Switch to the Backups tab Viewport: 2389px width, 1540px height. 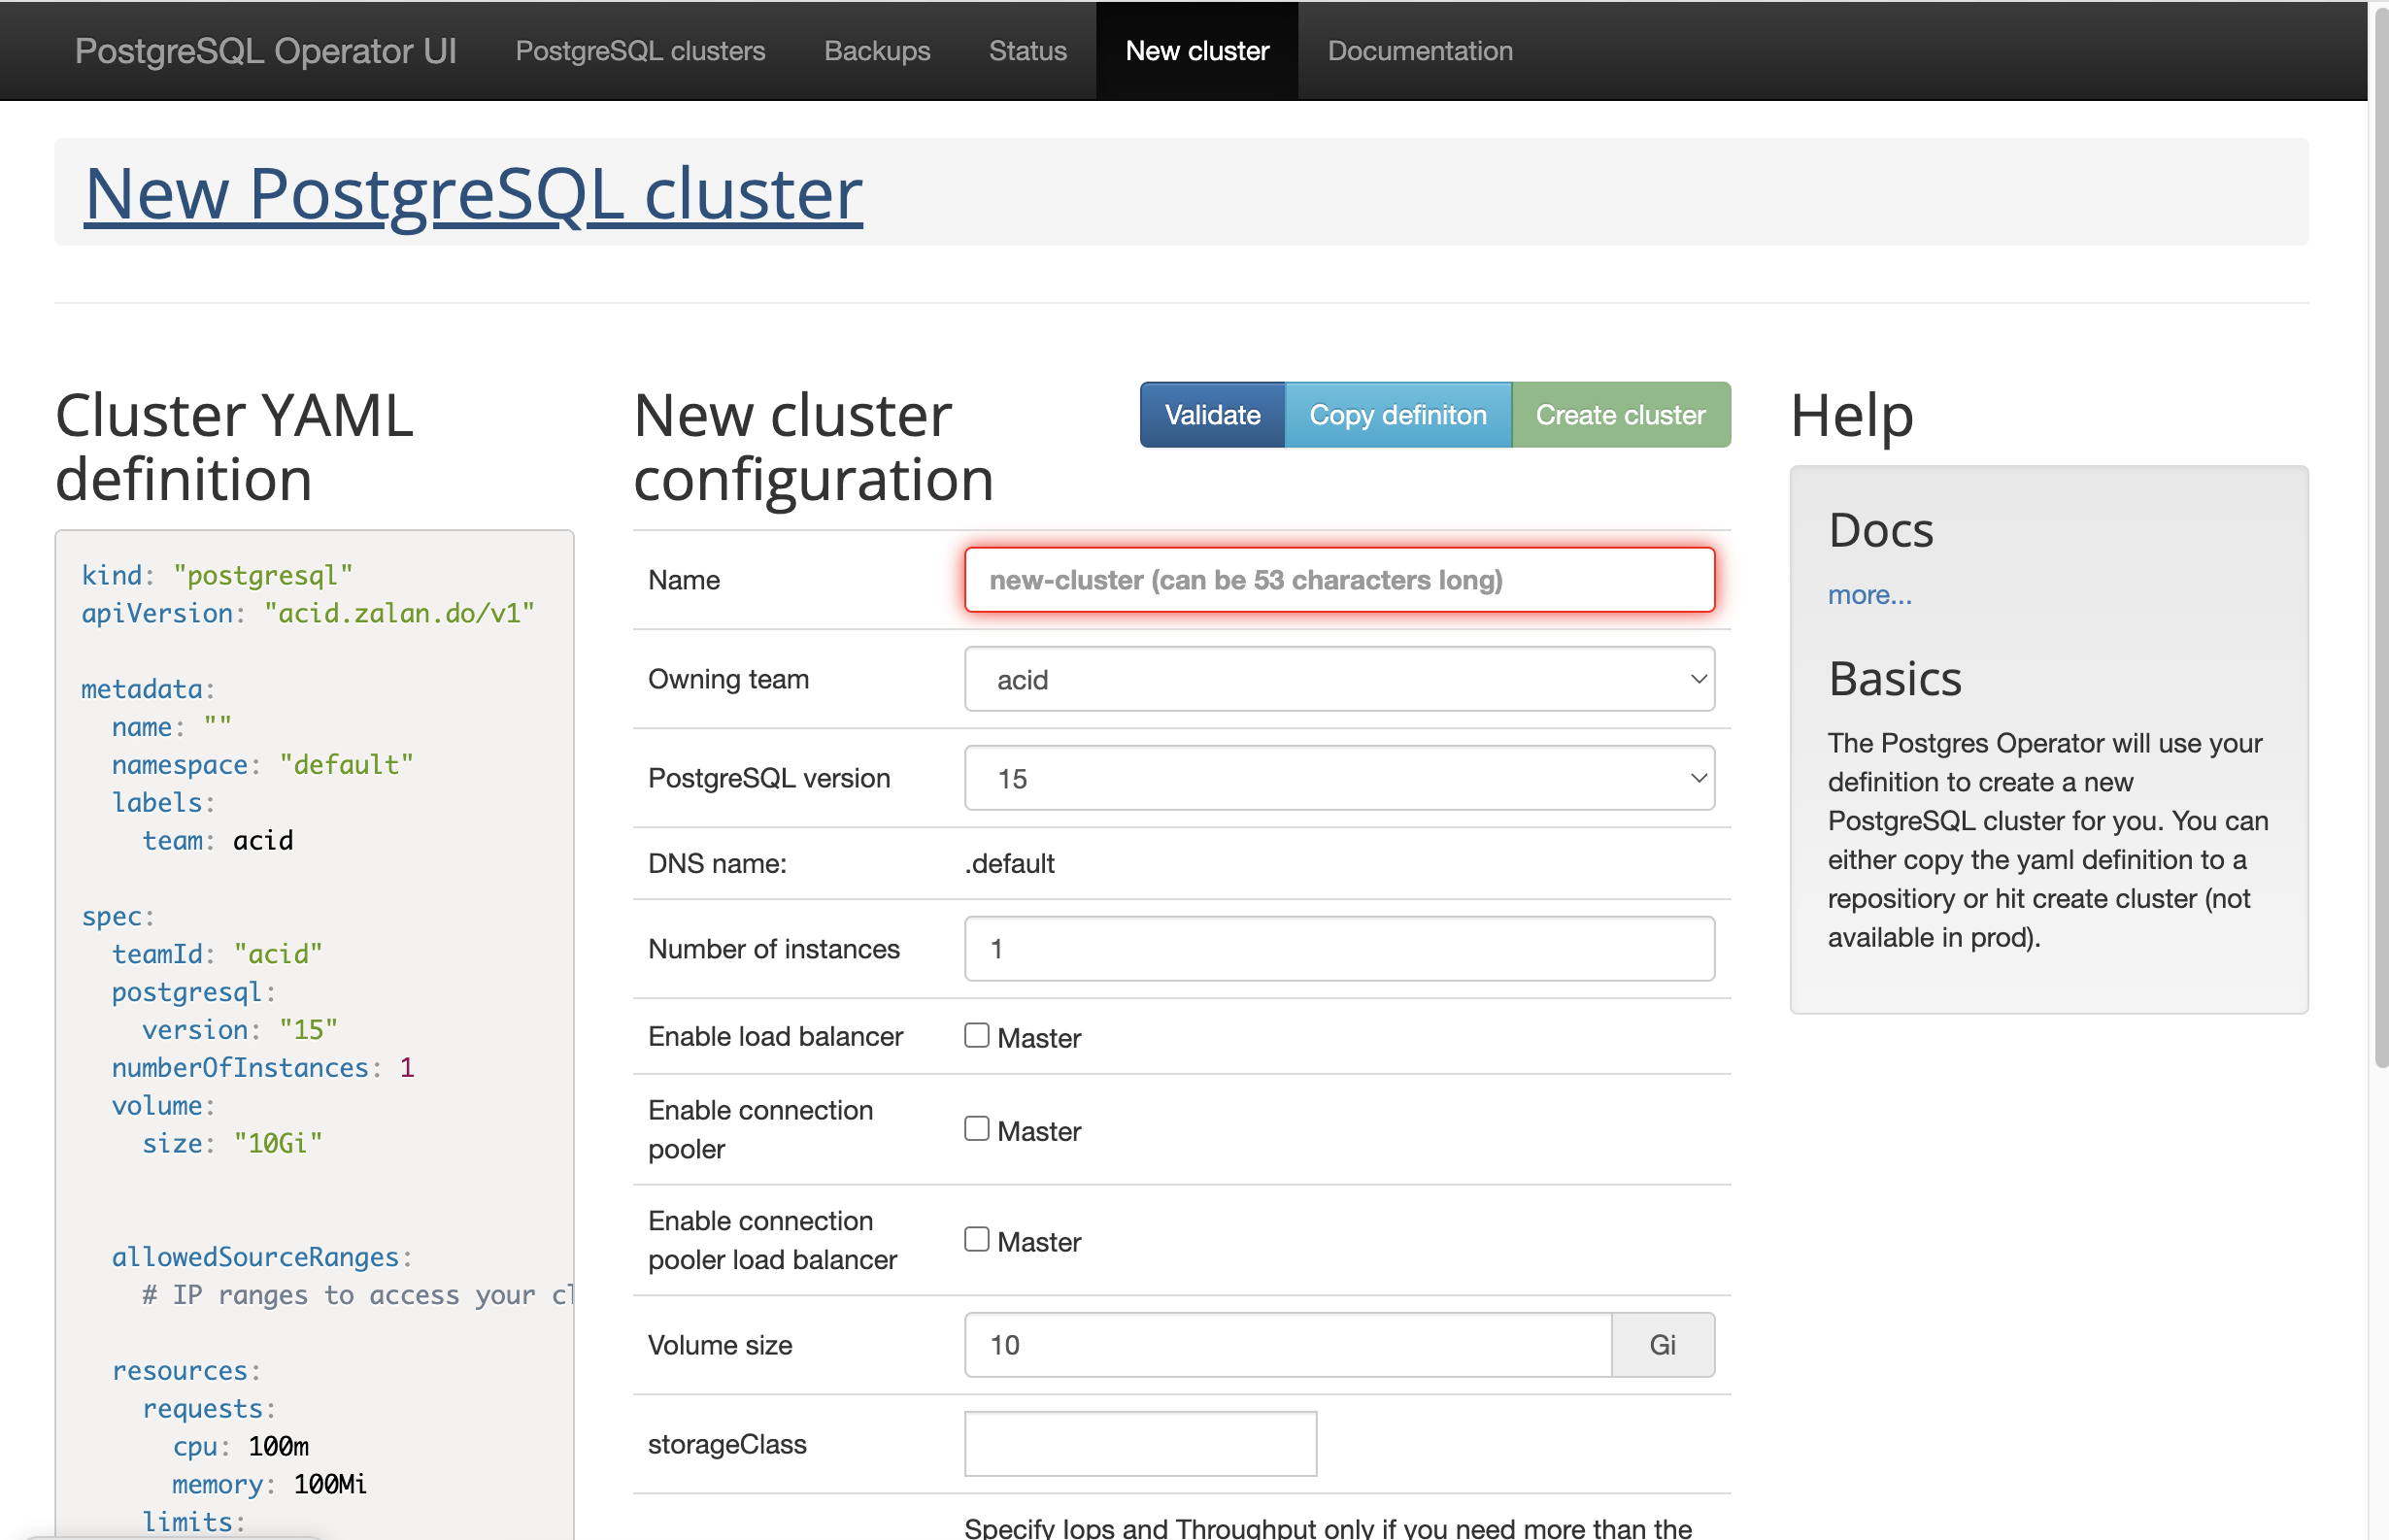pyautogui.click(x=876, y=51)
